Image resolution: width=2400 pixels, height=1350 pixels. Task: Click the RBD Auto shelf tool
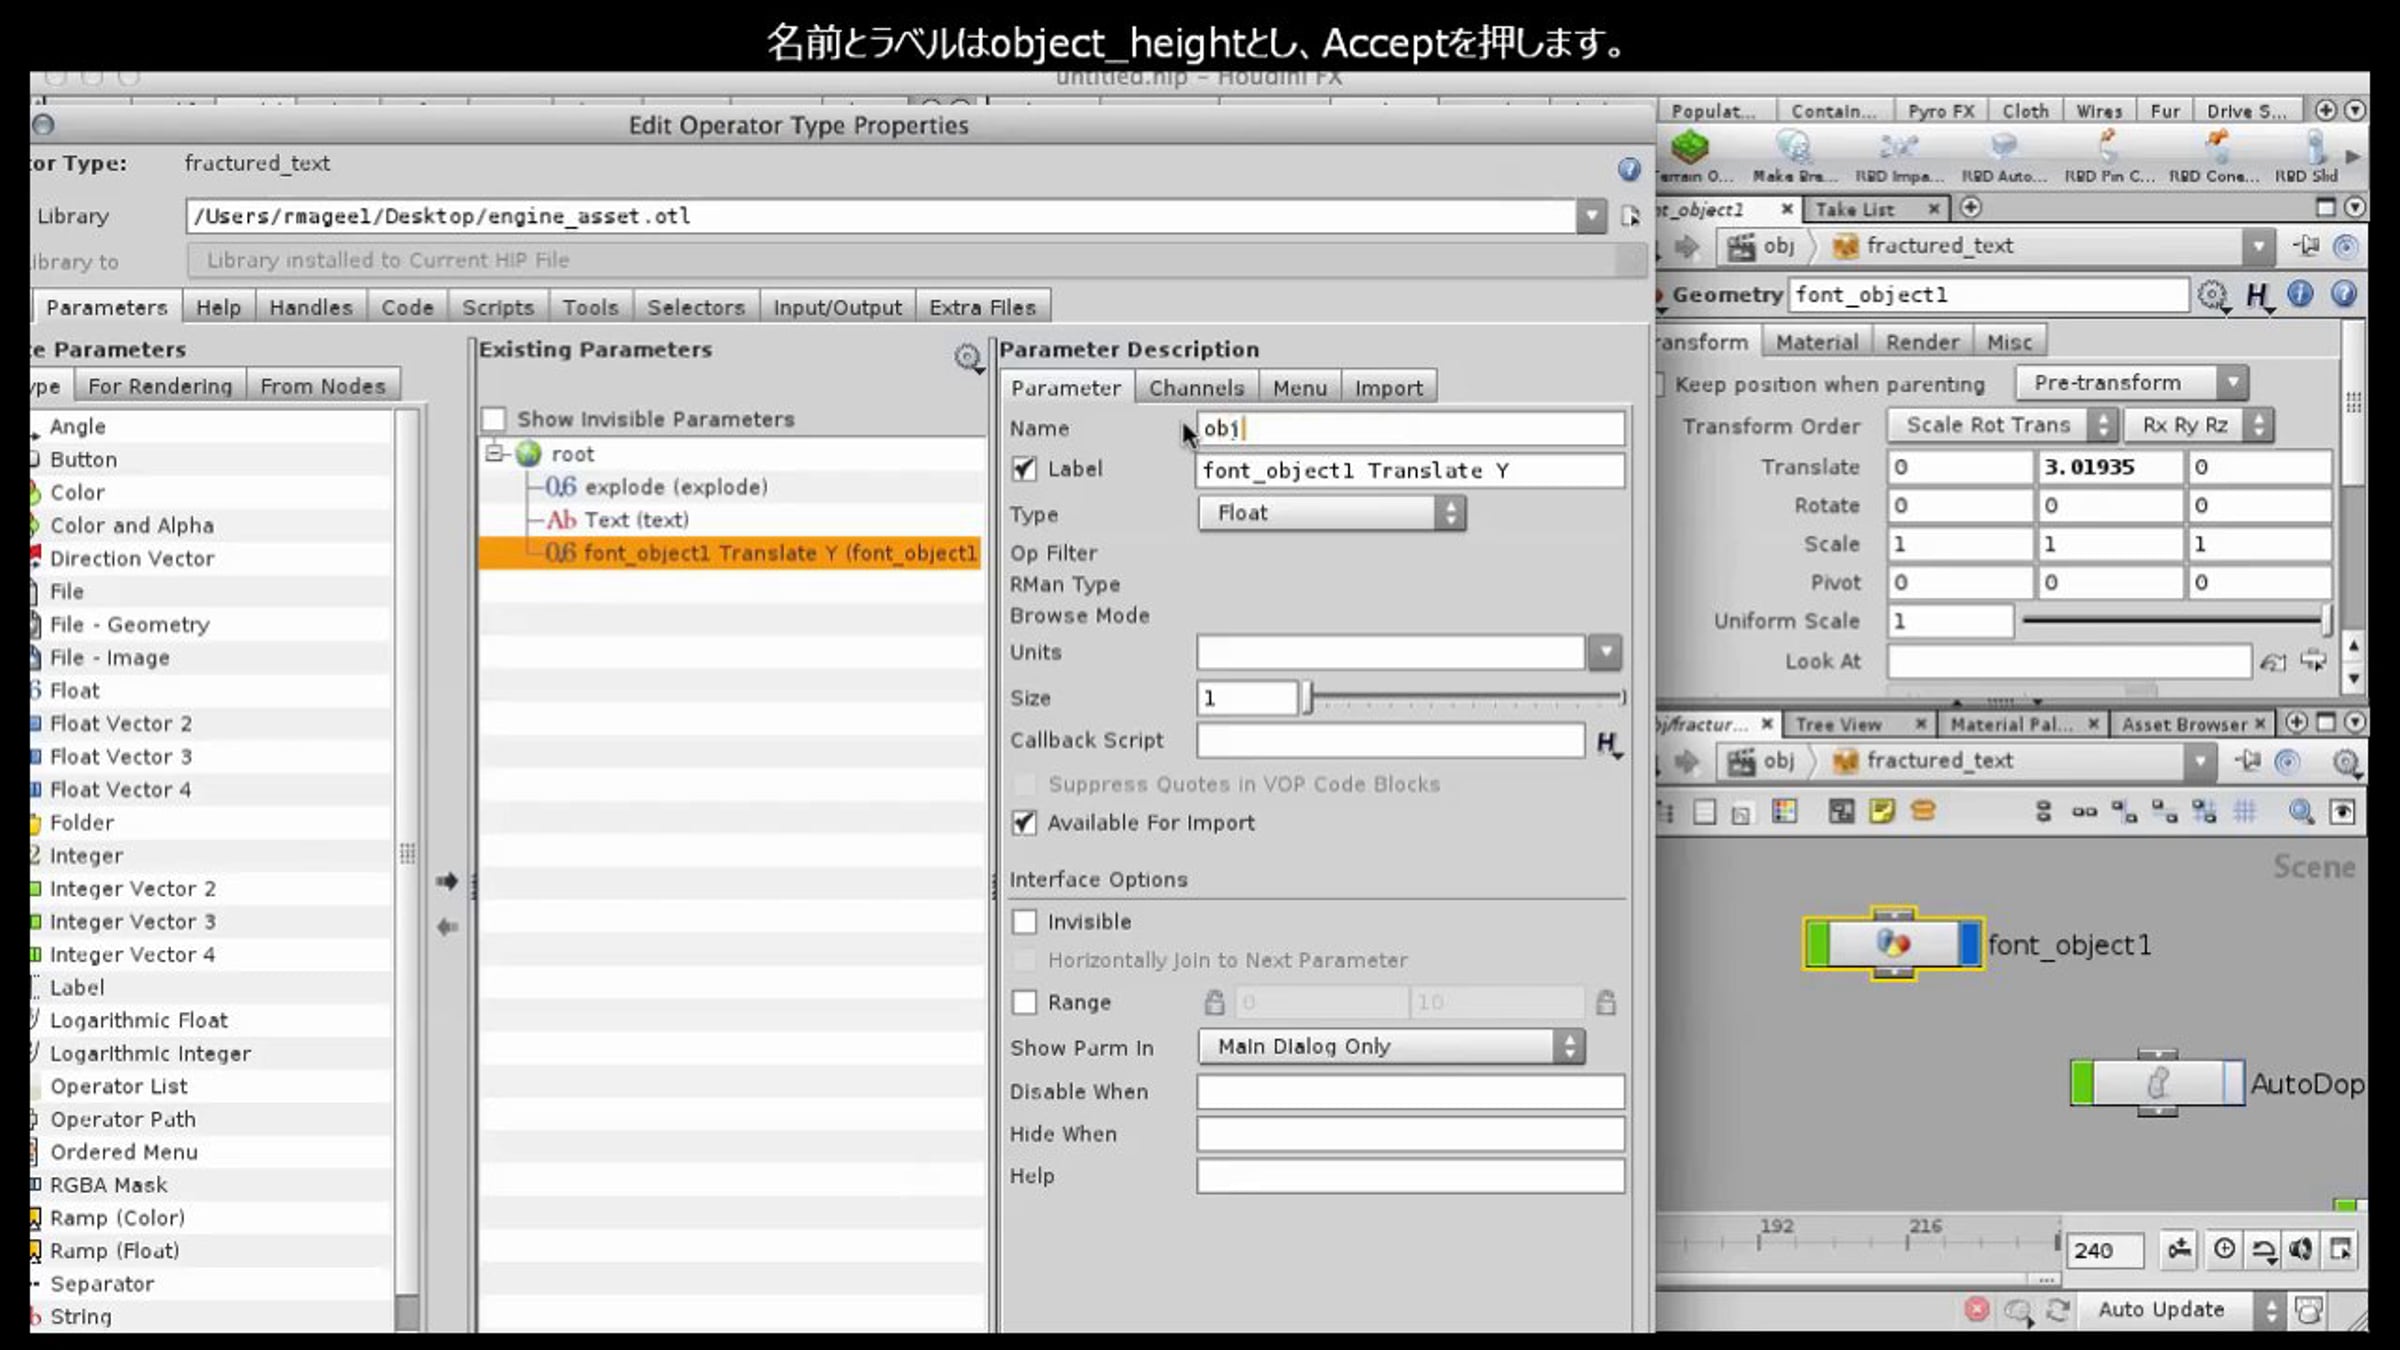click(x=2003, y=156)
